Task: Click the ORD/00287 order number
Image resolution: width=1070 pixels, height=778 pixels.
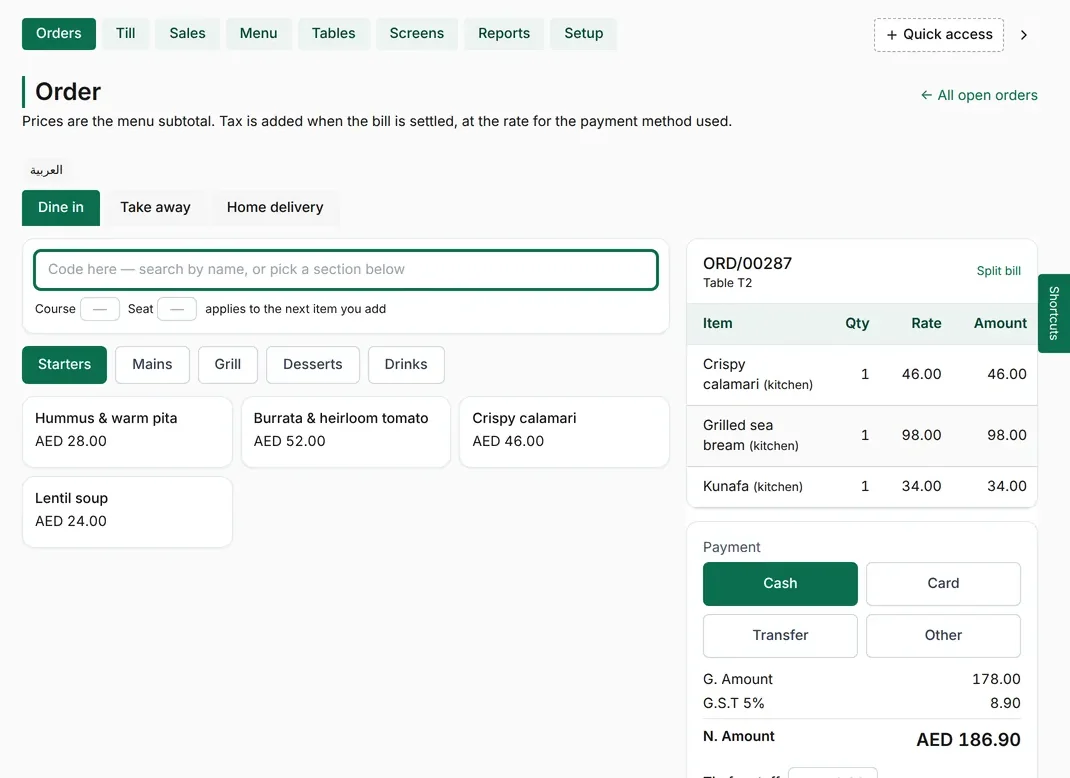Action: click(747, 263)
